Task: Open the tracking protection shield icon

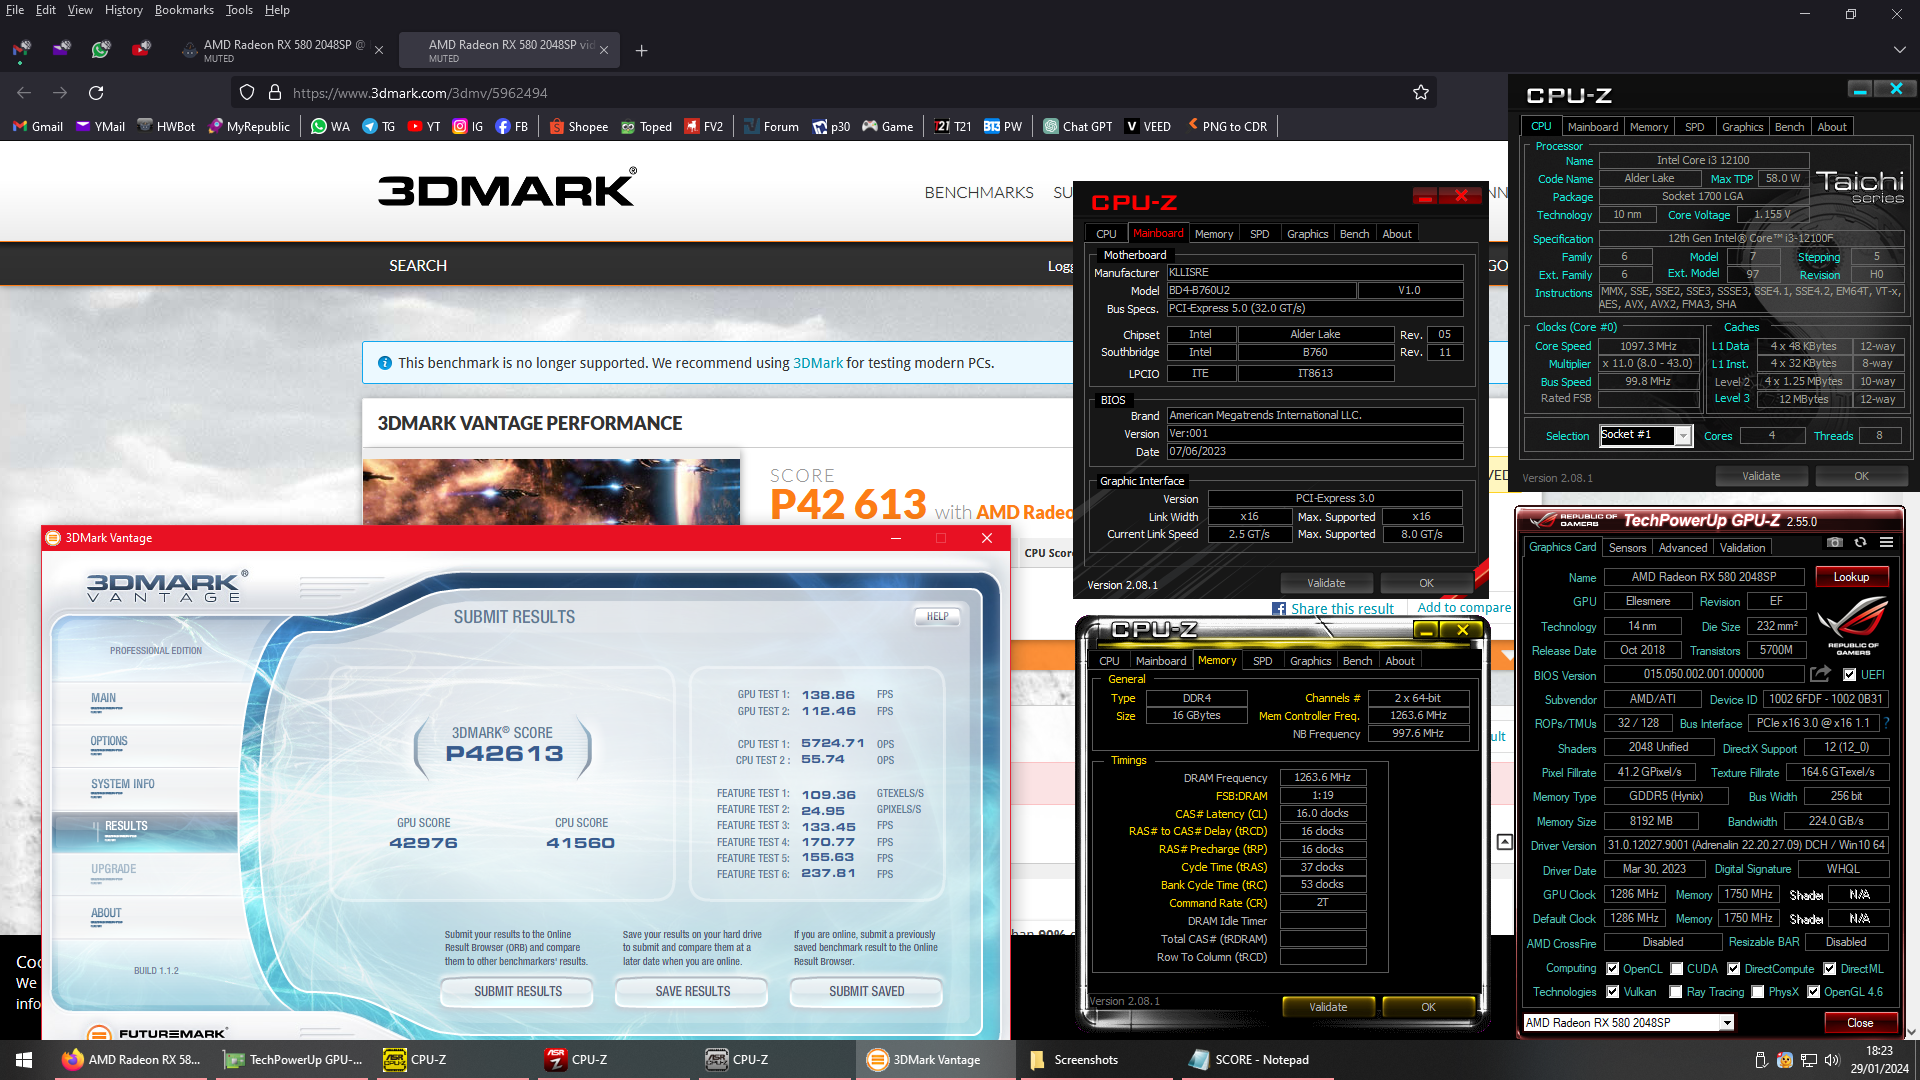Action: point(247,93)
